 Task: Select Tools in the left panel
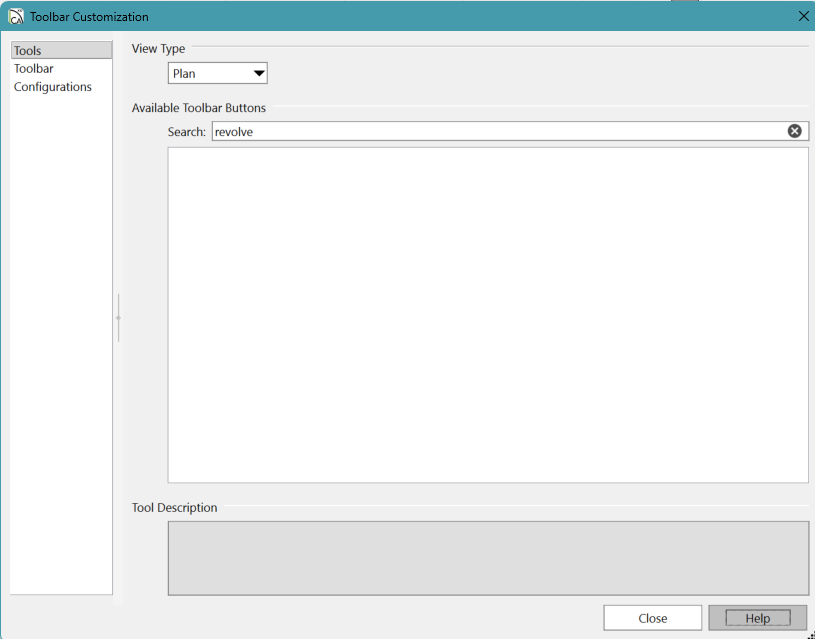pos(28,51)
